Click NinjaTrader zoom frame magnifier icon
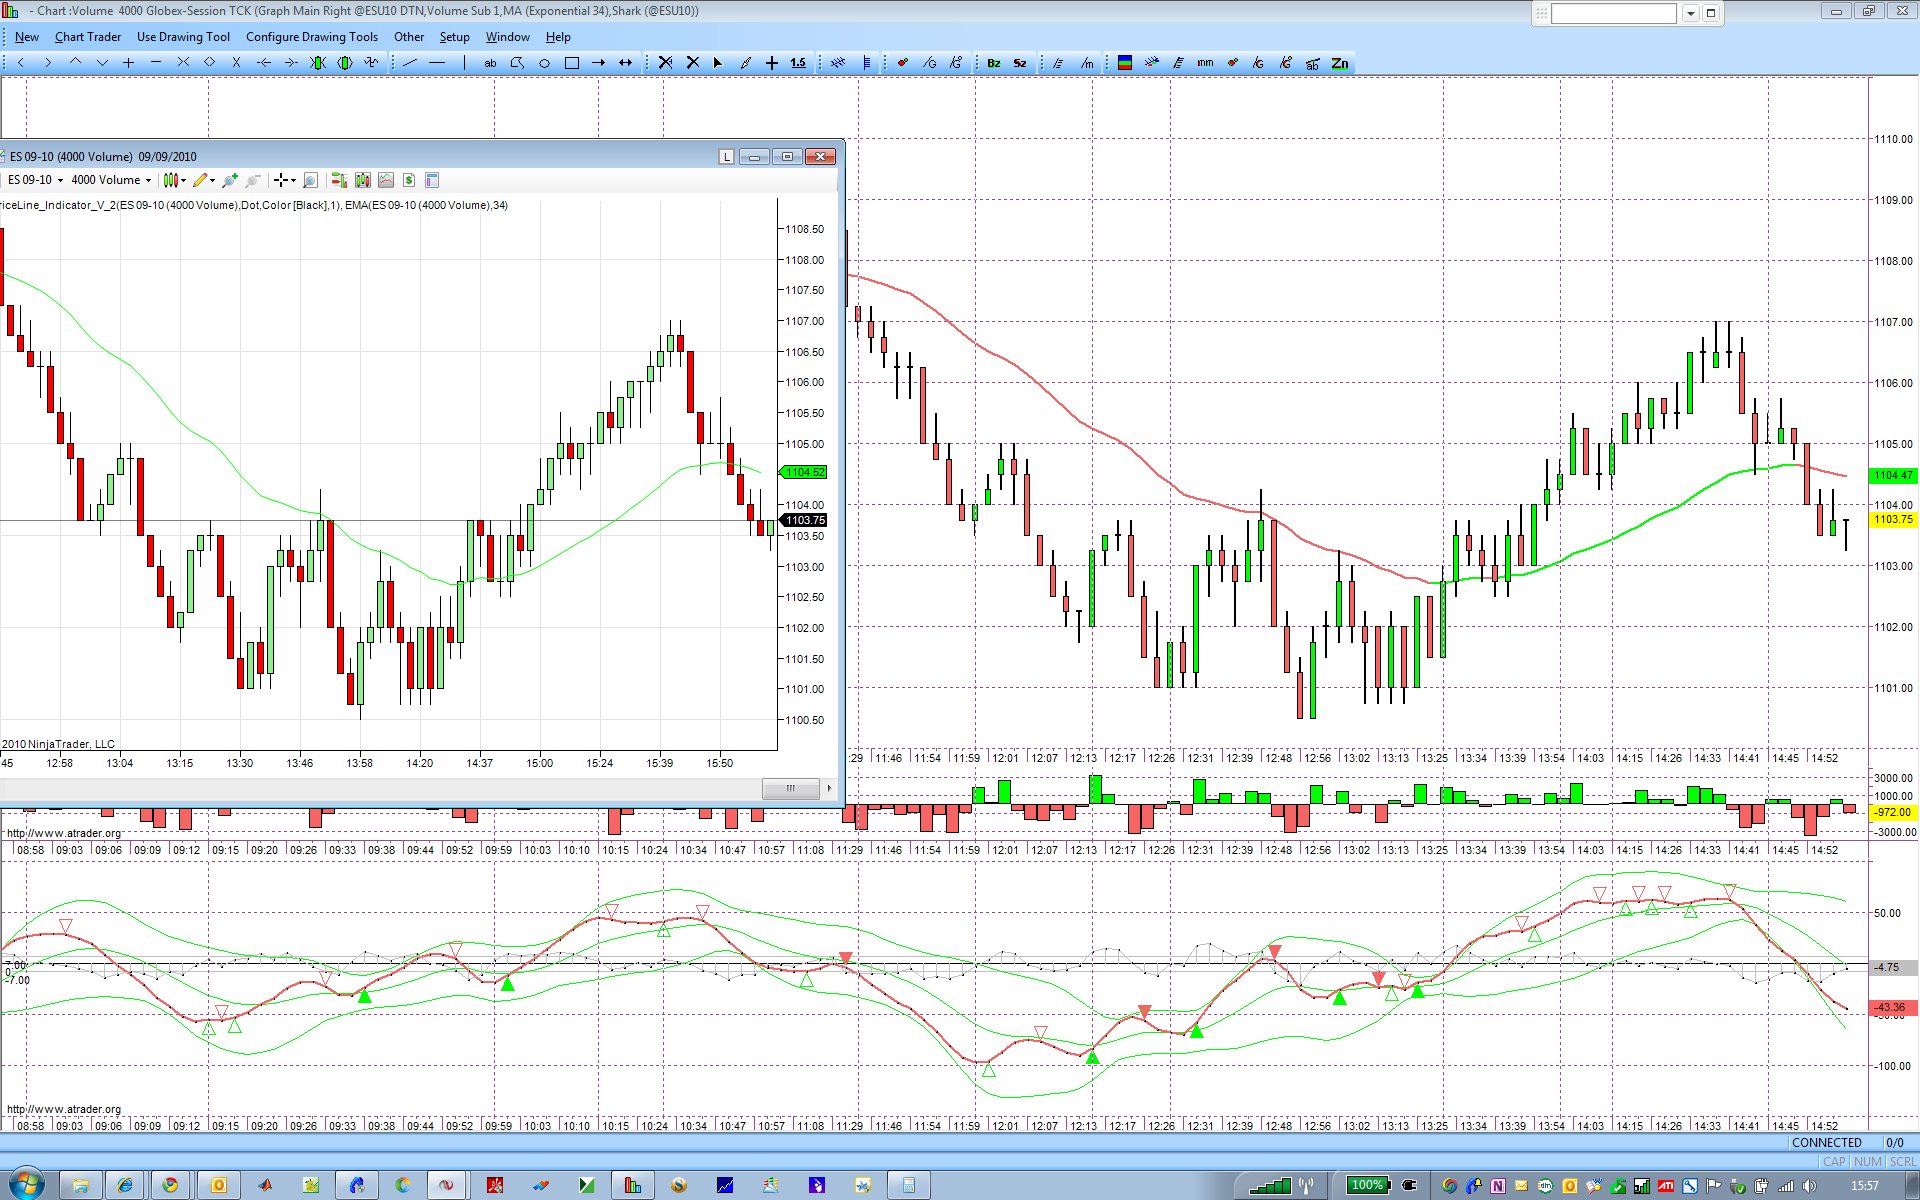This screenshot has height=1200, width=1920. (x=310, y=180)
